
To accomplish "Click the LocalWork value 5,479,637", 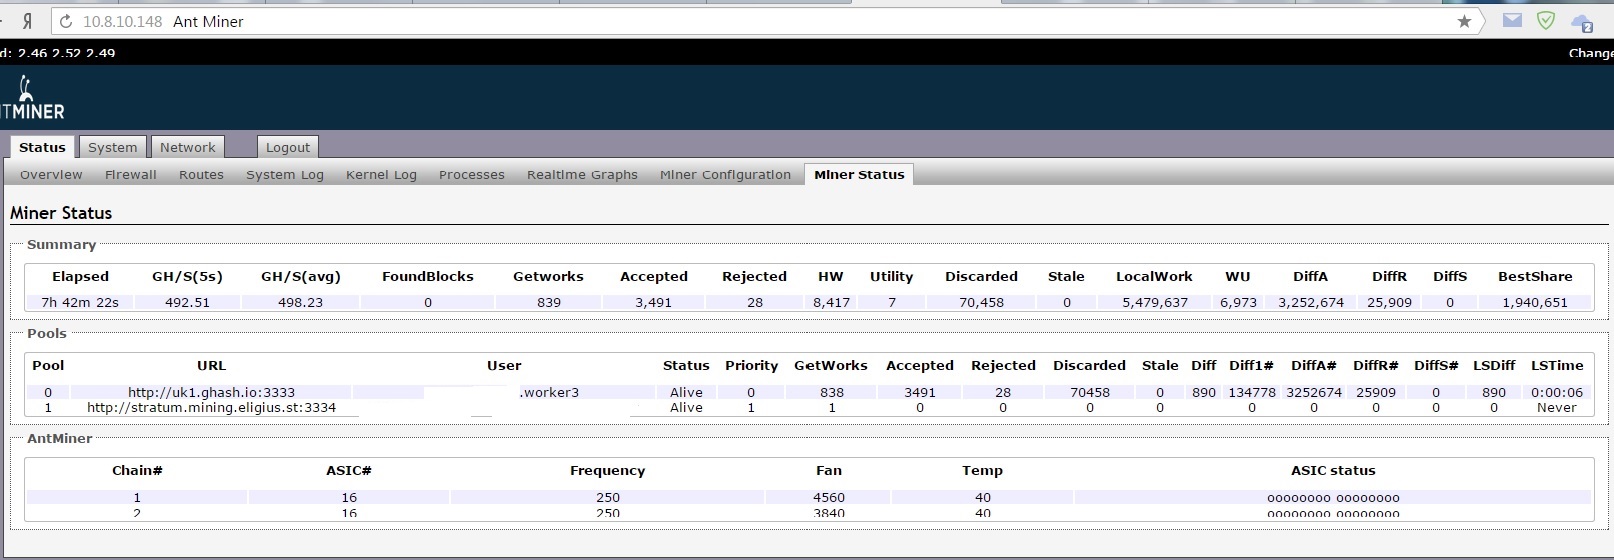I will click(1155, 302).
